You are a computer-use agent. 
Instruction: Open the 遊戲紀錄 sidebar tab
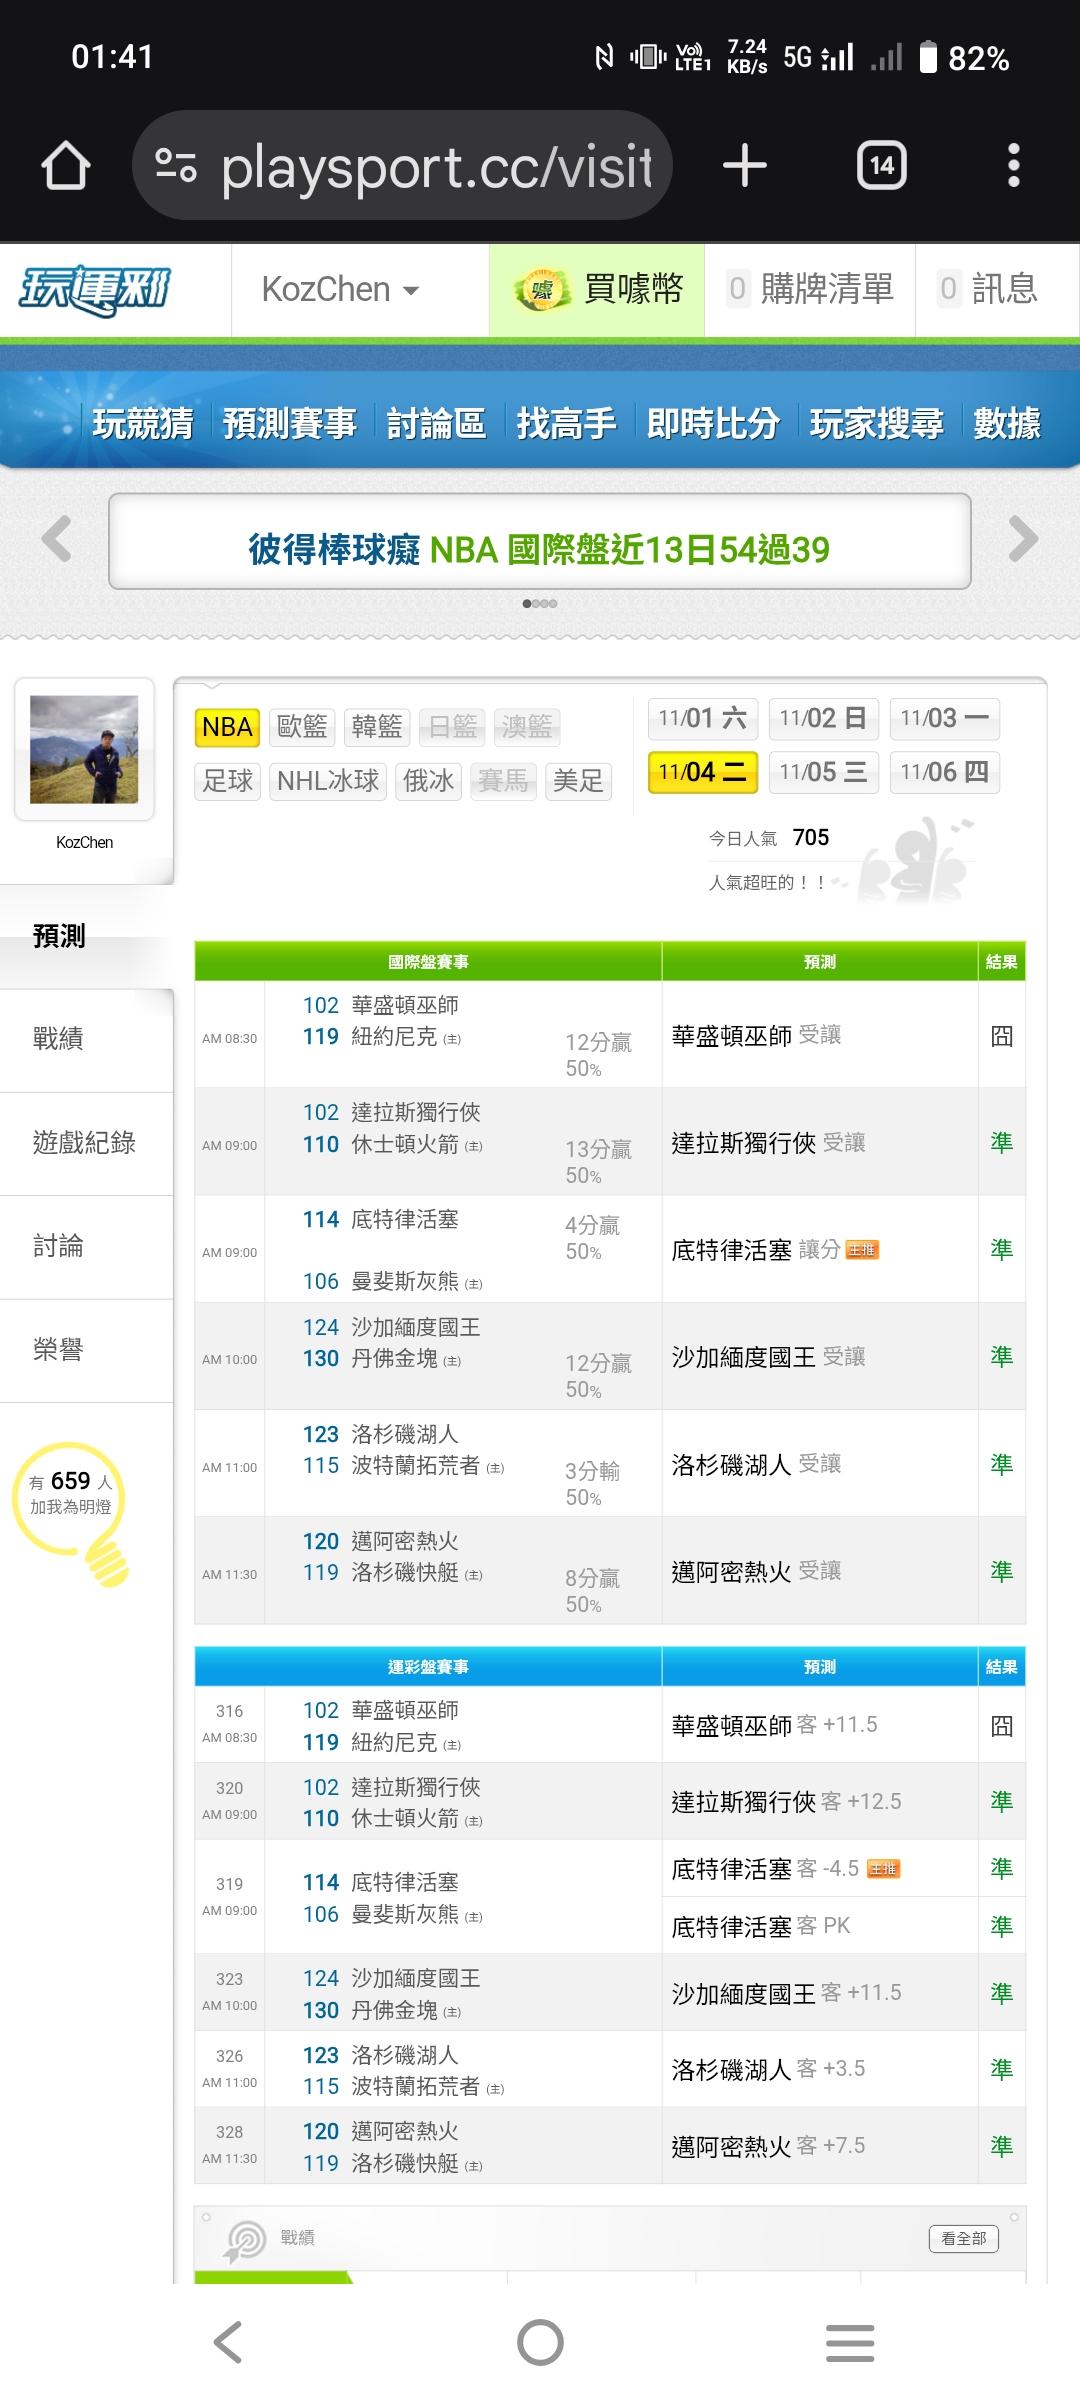pyautogui.click(x=87, y=1143)
